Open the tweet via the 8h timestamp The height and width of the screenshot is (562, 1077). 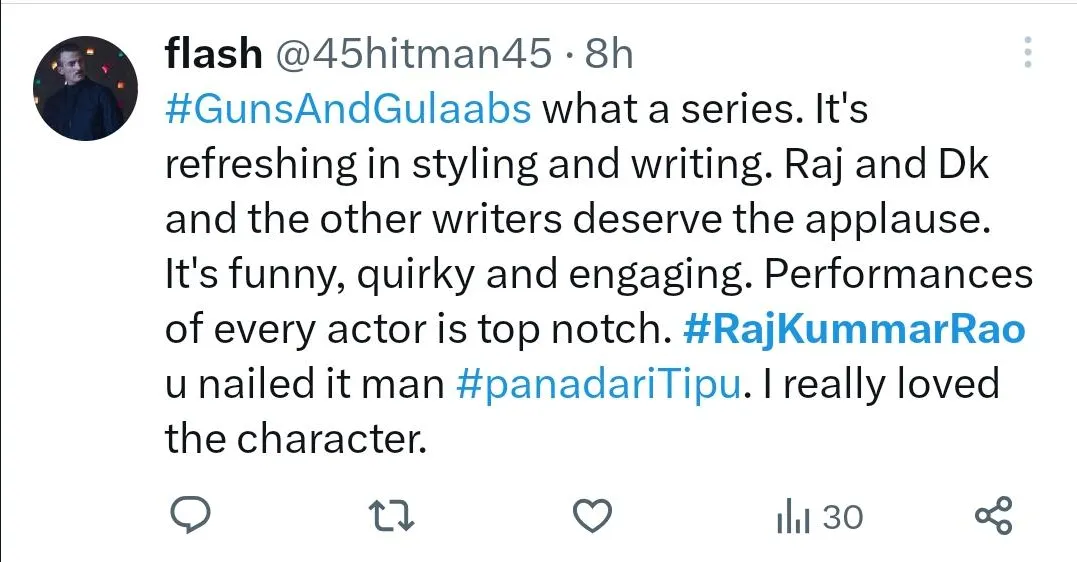coord(609,53)
